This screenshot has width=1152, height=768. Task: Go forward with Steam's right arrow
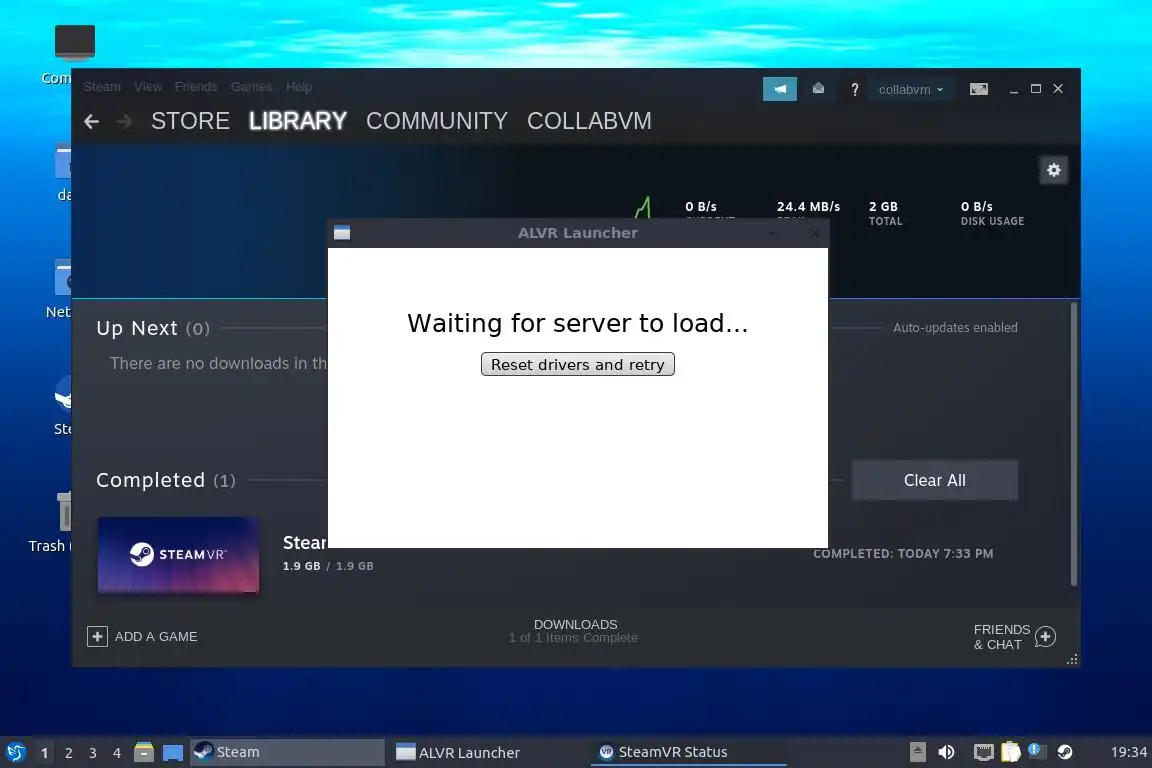tap(124, 121)
